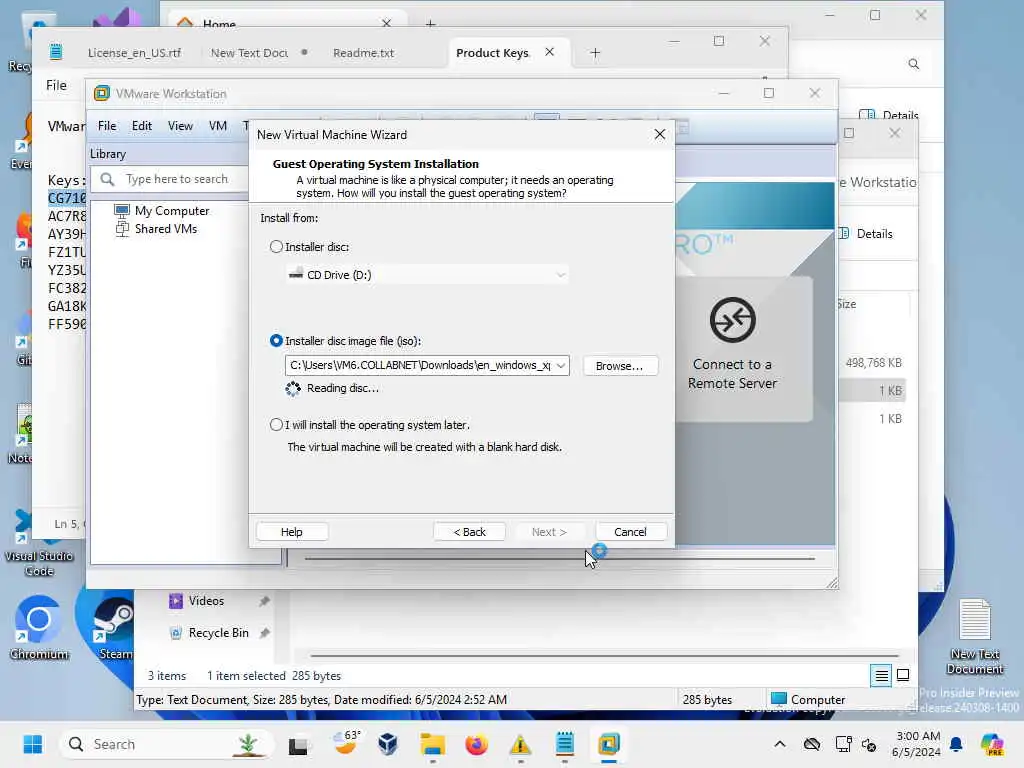The image size is (1024, 768).
Task: Switch File Explorer to details list view
Action: (881, 676)
